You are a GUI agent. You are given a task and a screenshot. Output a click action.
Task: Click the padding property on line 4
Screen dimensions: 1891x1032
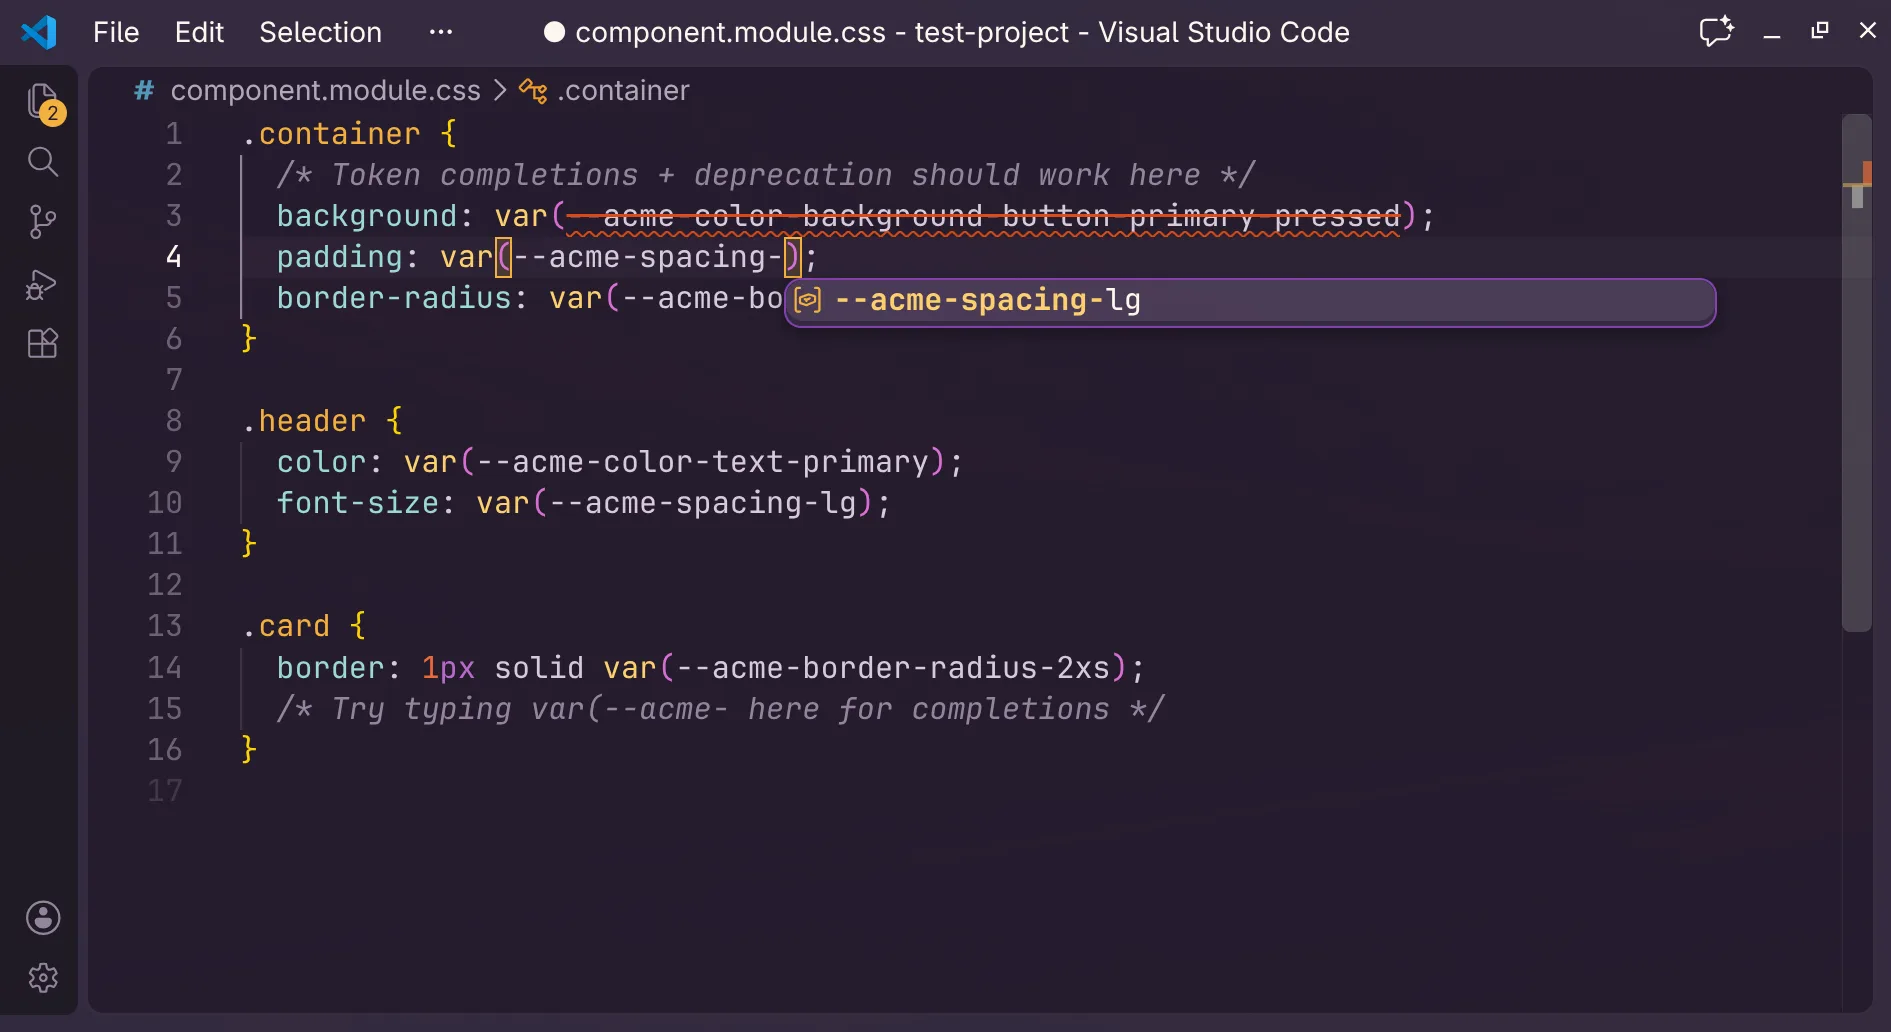point(339,257)
